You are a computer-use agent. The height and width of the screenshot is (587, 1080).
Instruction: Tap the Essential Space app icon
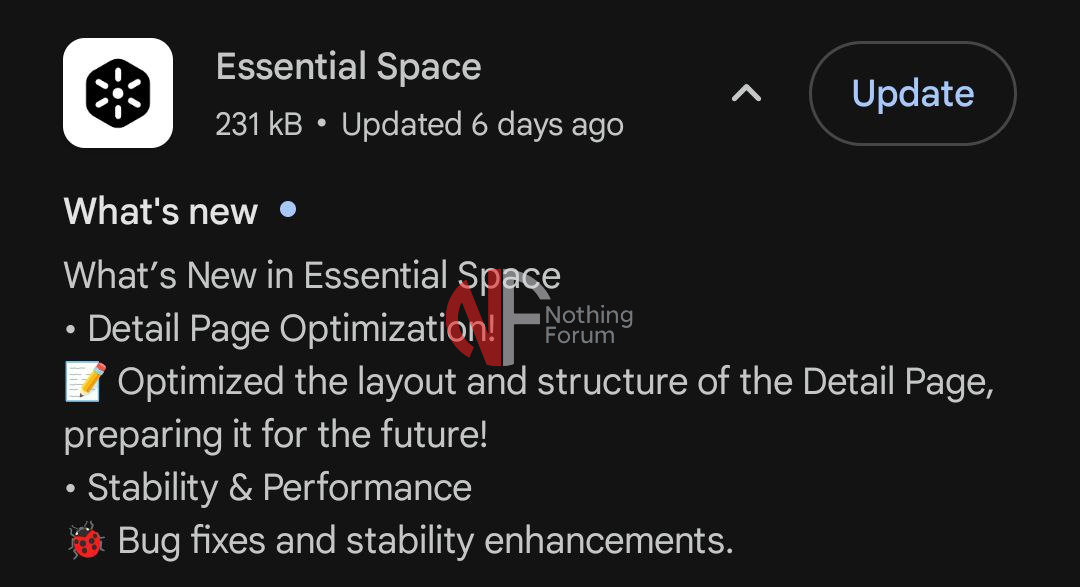(118, 93)
